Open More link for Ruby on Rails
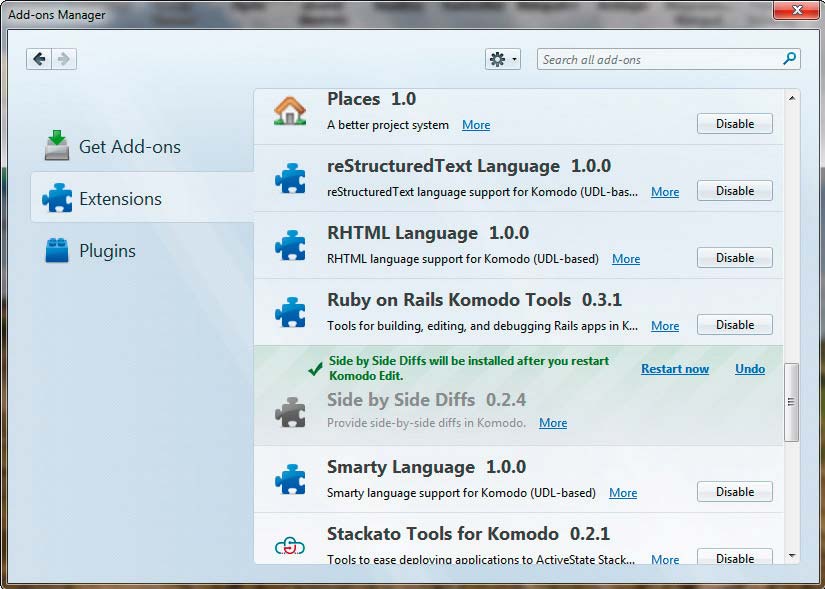 pos(665,325)
